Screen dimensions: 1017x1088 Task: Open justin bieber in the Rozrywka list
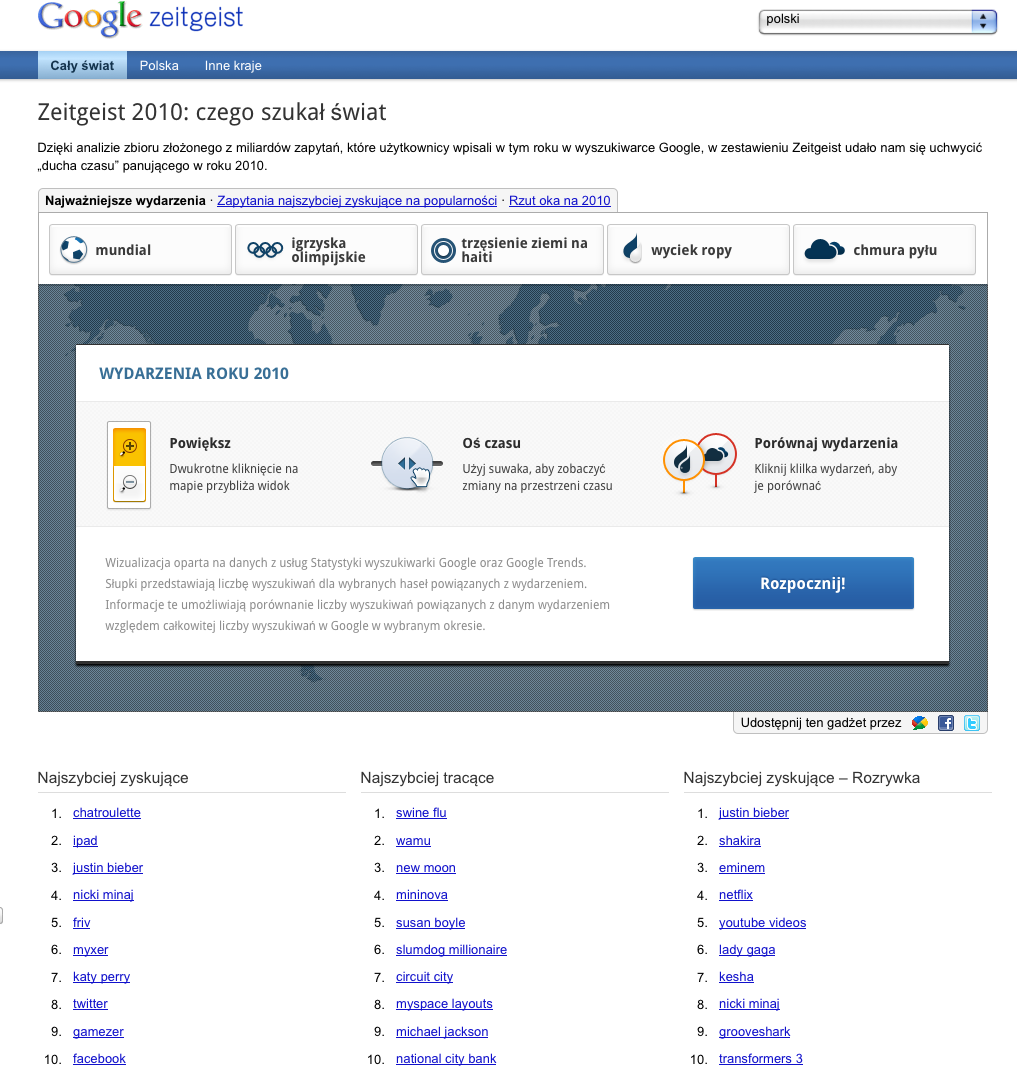click(x=754, y=813)
